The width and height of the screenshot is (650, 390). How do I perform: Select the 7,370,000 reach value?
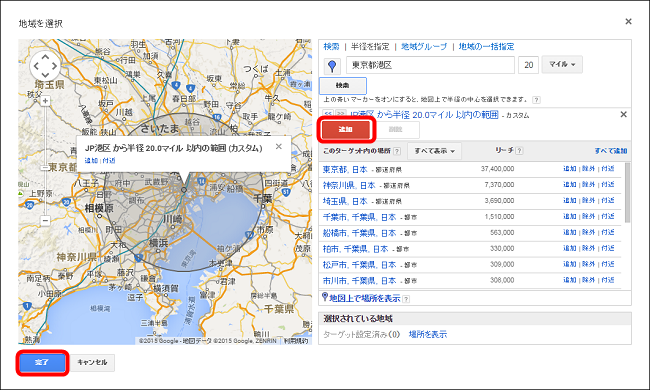[499, 184]
